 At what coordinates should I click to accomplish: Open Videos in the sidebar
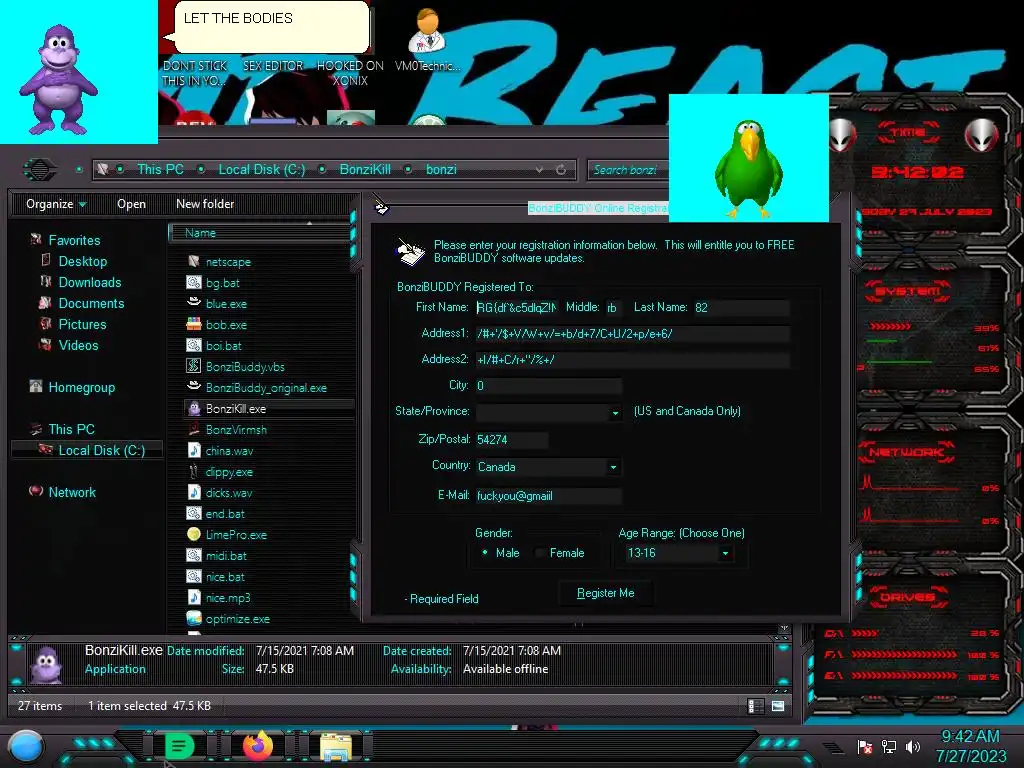pos(78,345)
